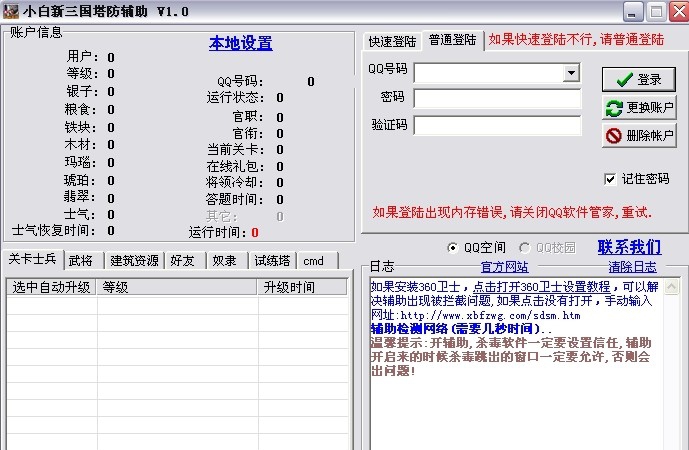The image size is (689, 450).
Task: Click the 银子 label
Action: coord(82,91)
